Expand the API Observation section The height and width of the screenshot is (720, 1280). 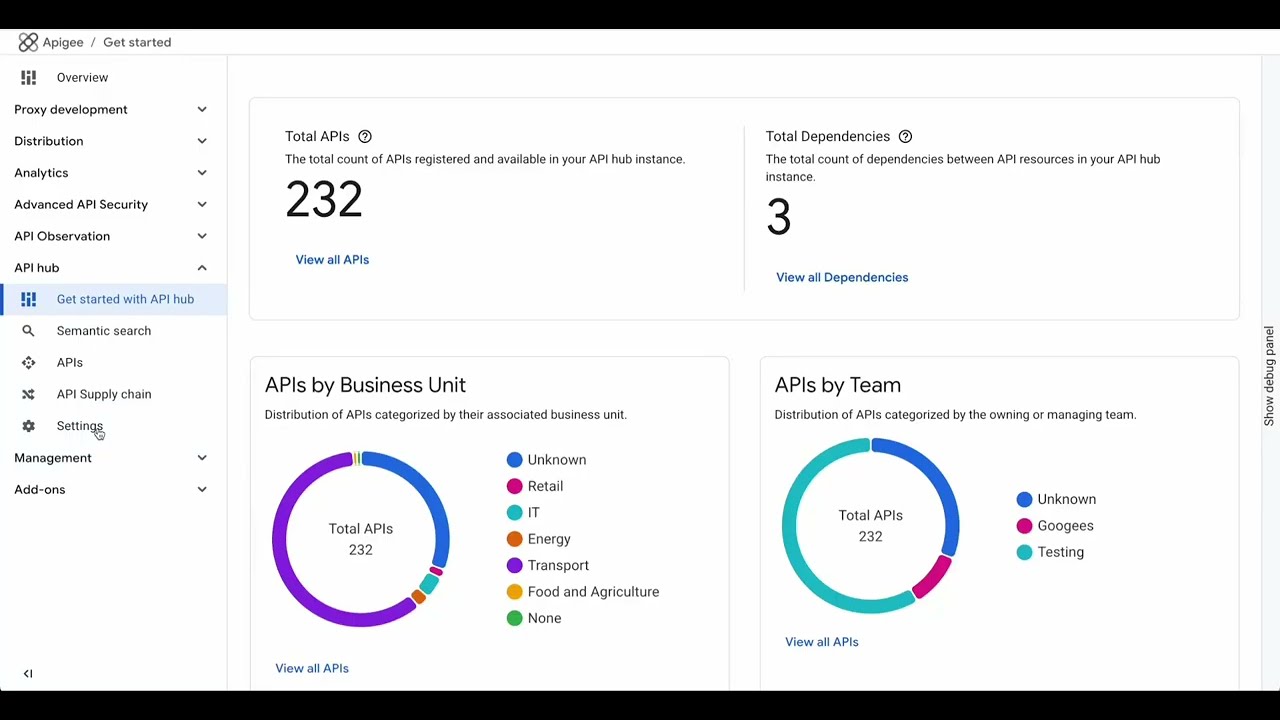tap(111, 236)
